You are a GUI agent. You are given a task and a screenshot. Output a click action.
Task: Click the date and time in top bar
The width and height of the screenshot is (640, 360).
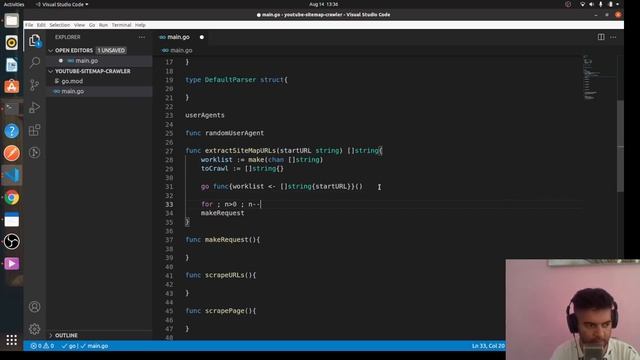323,4
